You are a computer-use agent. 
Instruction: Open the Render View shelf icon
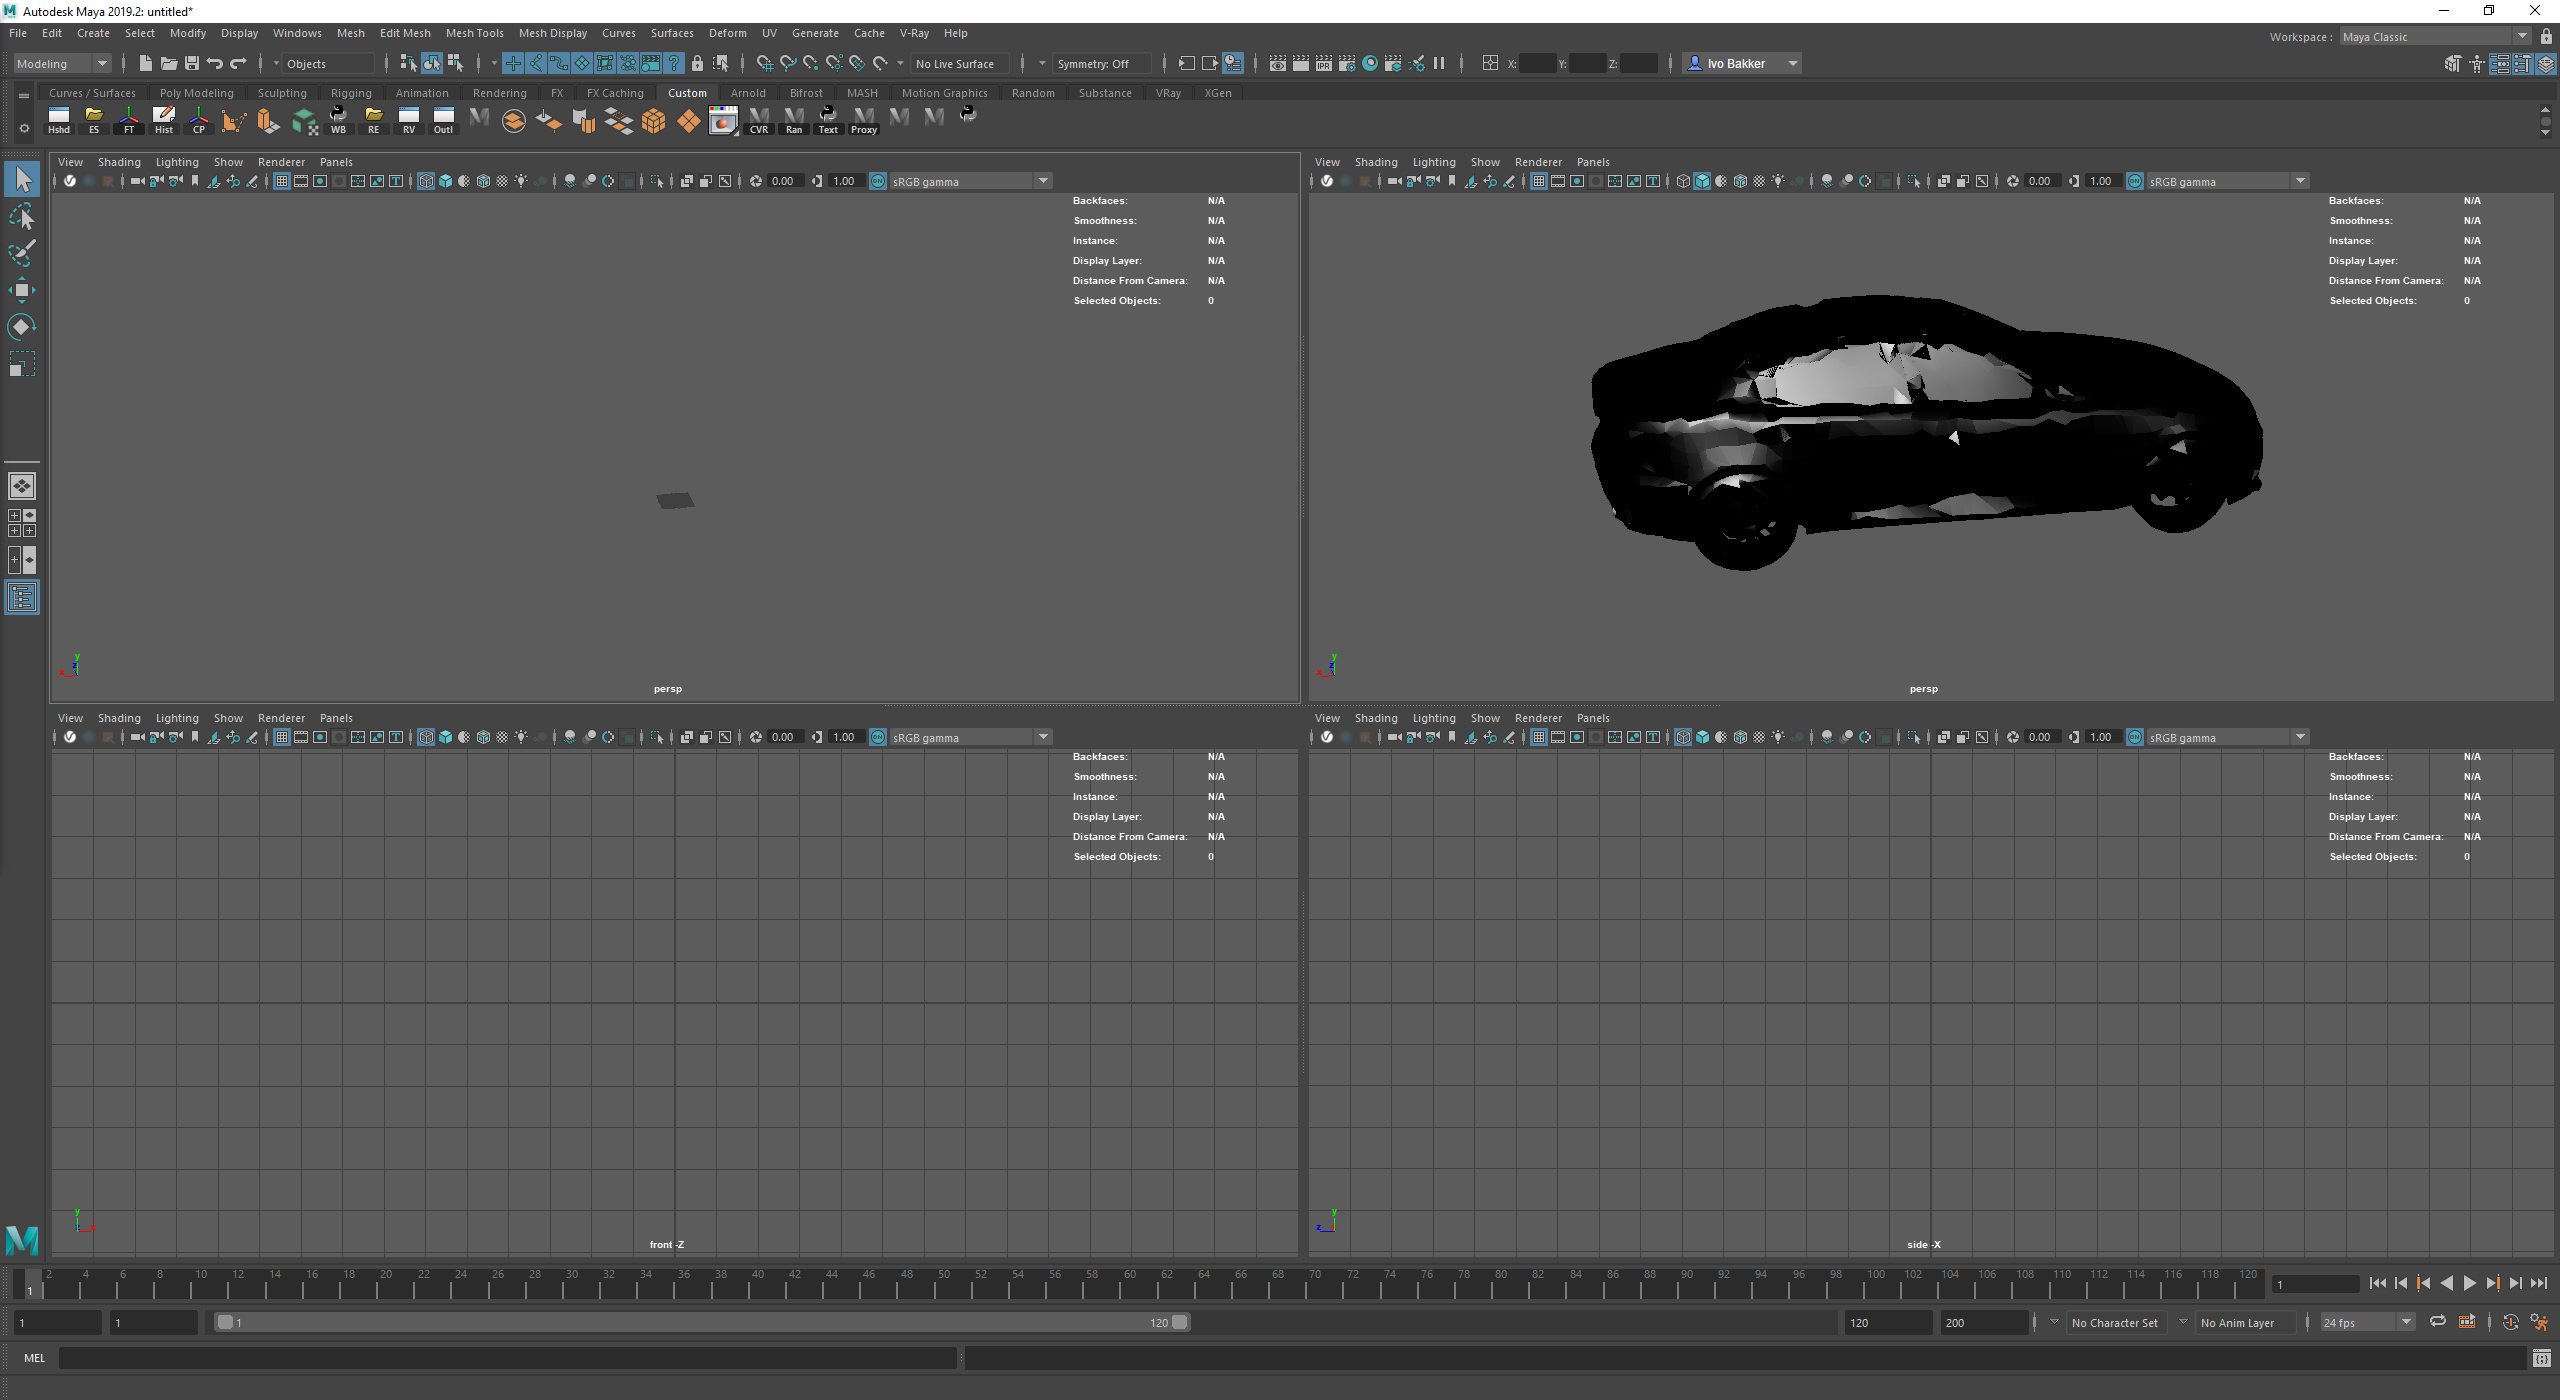pos(722,121)
